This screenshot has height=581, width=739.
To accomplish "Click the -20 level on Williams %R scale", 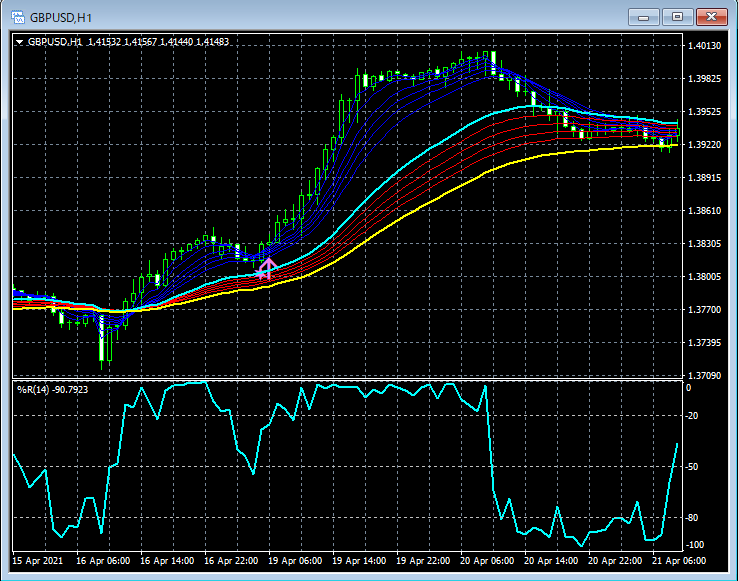I will (692, 416).
